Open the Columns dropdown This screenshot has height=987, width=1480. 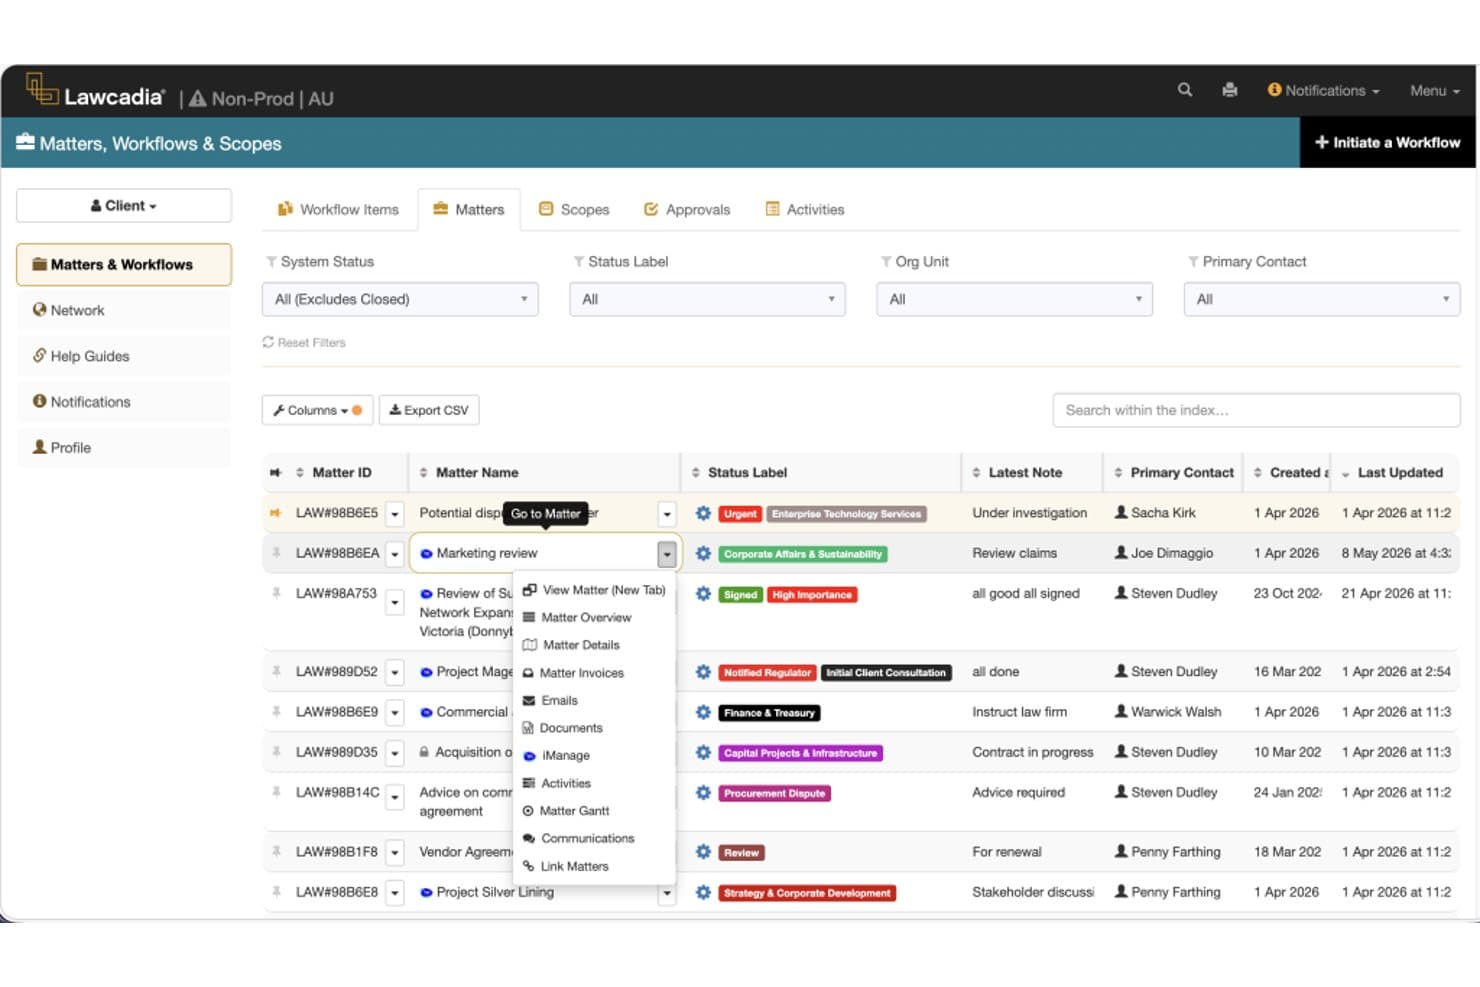point(317,410)
